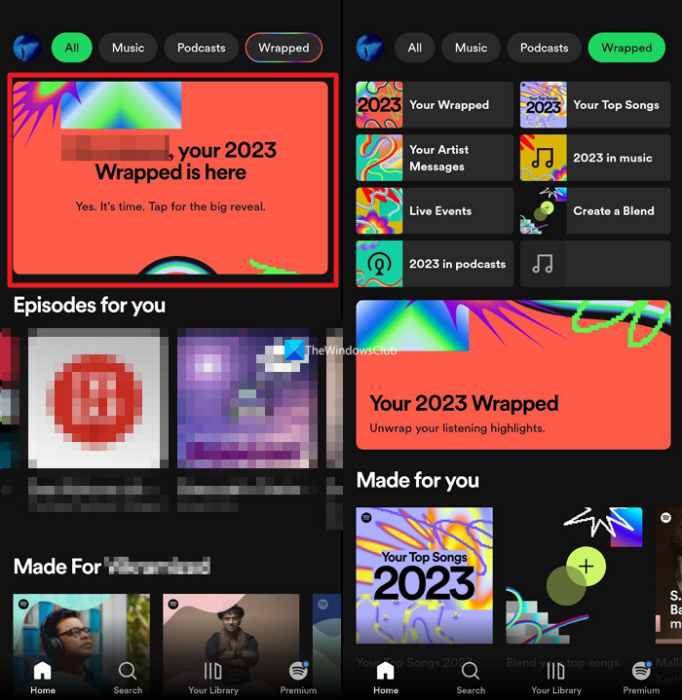
Task: Tap the 2023 artwork on Your Wrapped tile
Action: pos(379,105)
